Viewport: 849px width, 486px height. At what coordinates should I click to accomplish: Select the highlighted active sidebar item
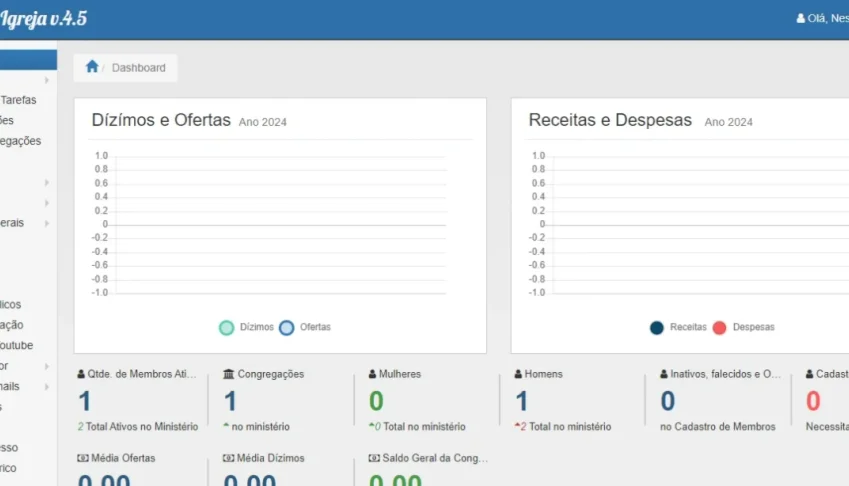click(28, 60)
